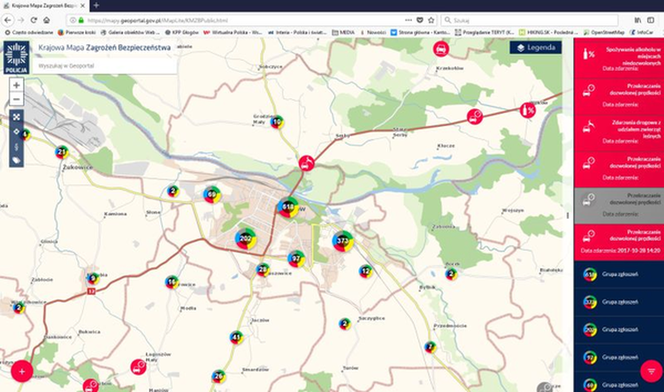Viewport: 664px width, 392px height.
Task: Open MEDIA bookmarks folder
Action: [x=343, y=32]
